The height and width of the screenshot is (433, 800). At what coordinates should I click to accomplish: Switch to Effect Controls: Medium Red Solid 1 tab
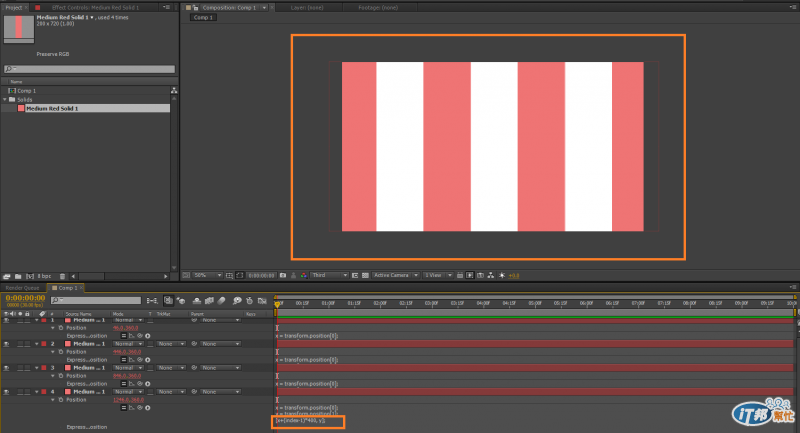(95, 8)
